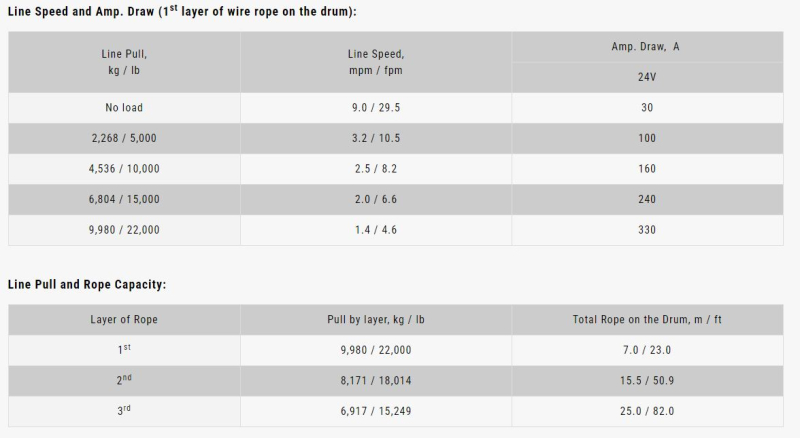Click the "4,536 / 10,000" line pull cell
The height and width of the screenshot is (438, 800).
click(123, 169)
